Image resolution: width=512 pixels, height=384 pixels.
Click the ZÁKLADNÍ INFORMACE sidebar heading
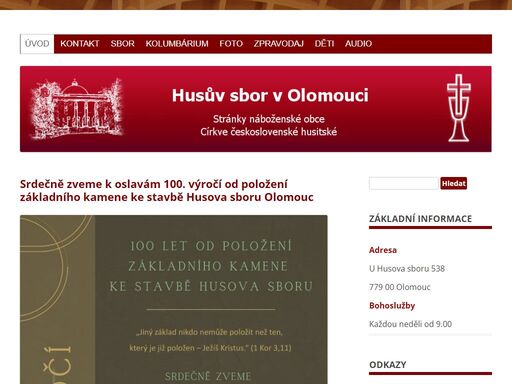coord(420,219)
